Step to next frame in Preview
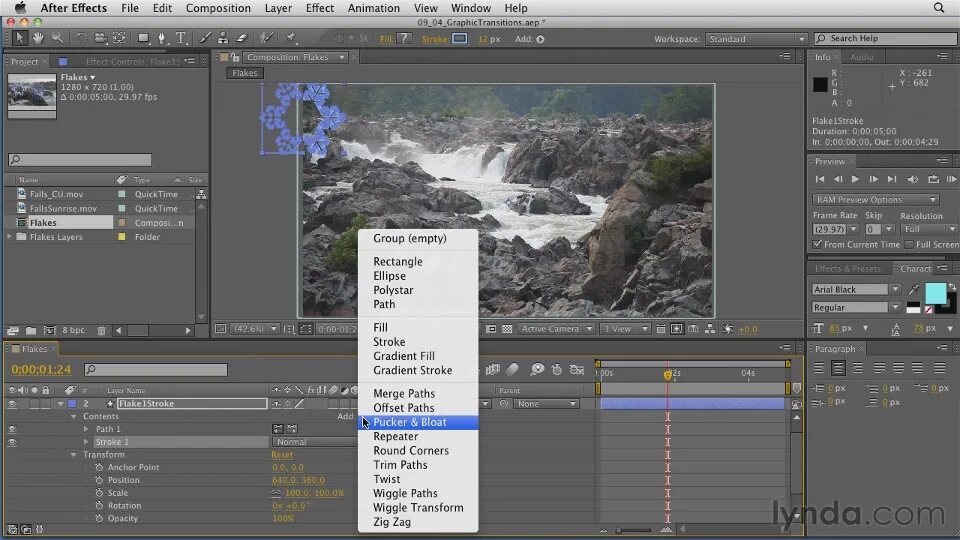This screenshot has height=540, width=960. [x=874, y=179]
